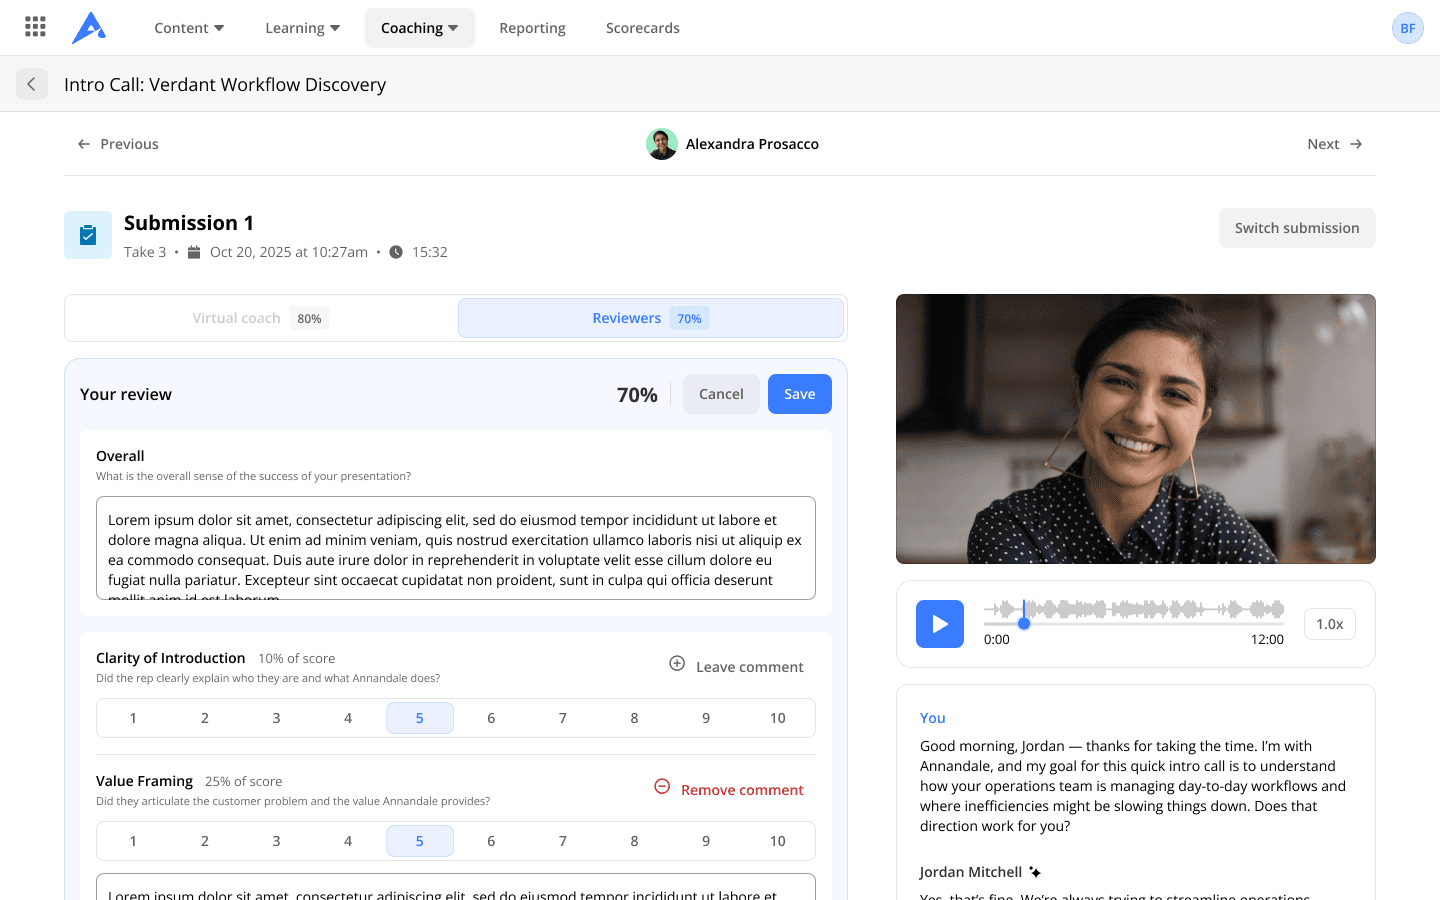Click the blue company logo icon

(89, 28)
